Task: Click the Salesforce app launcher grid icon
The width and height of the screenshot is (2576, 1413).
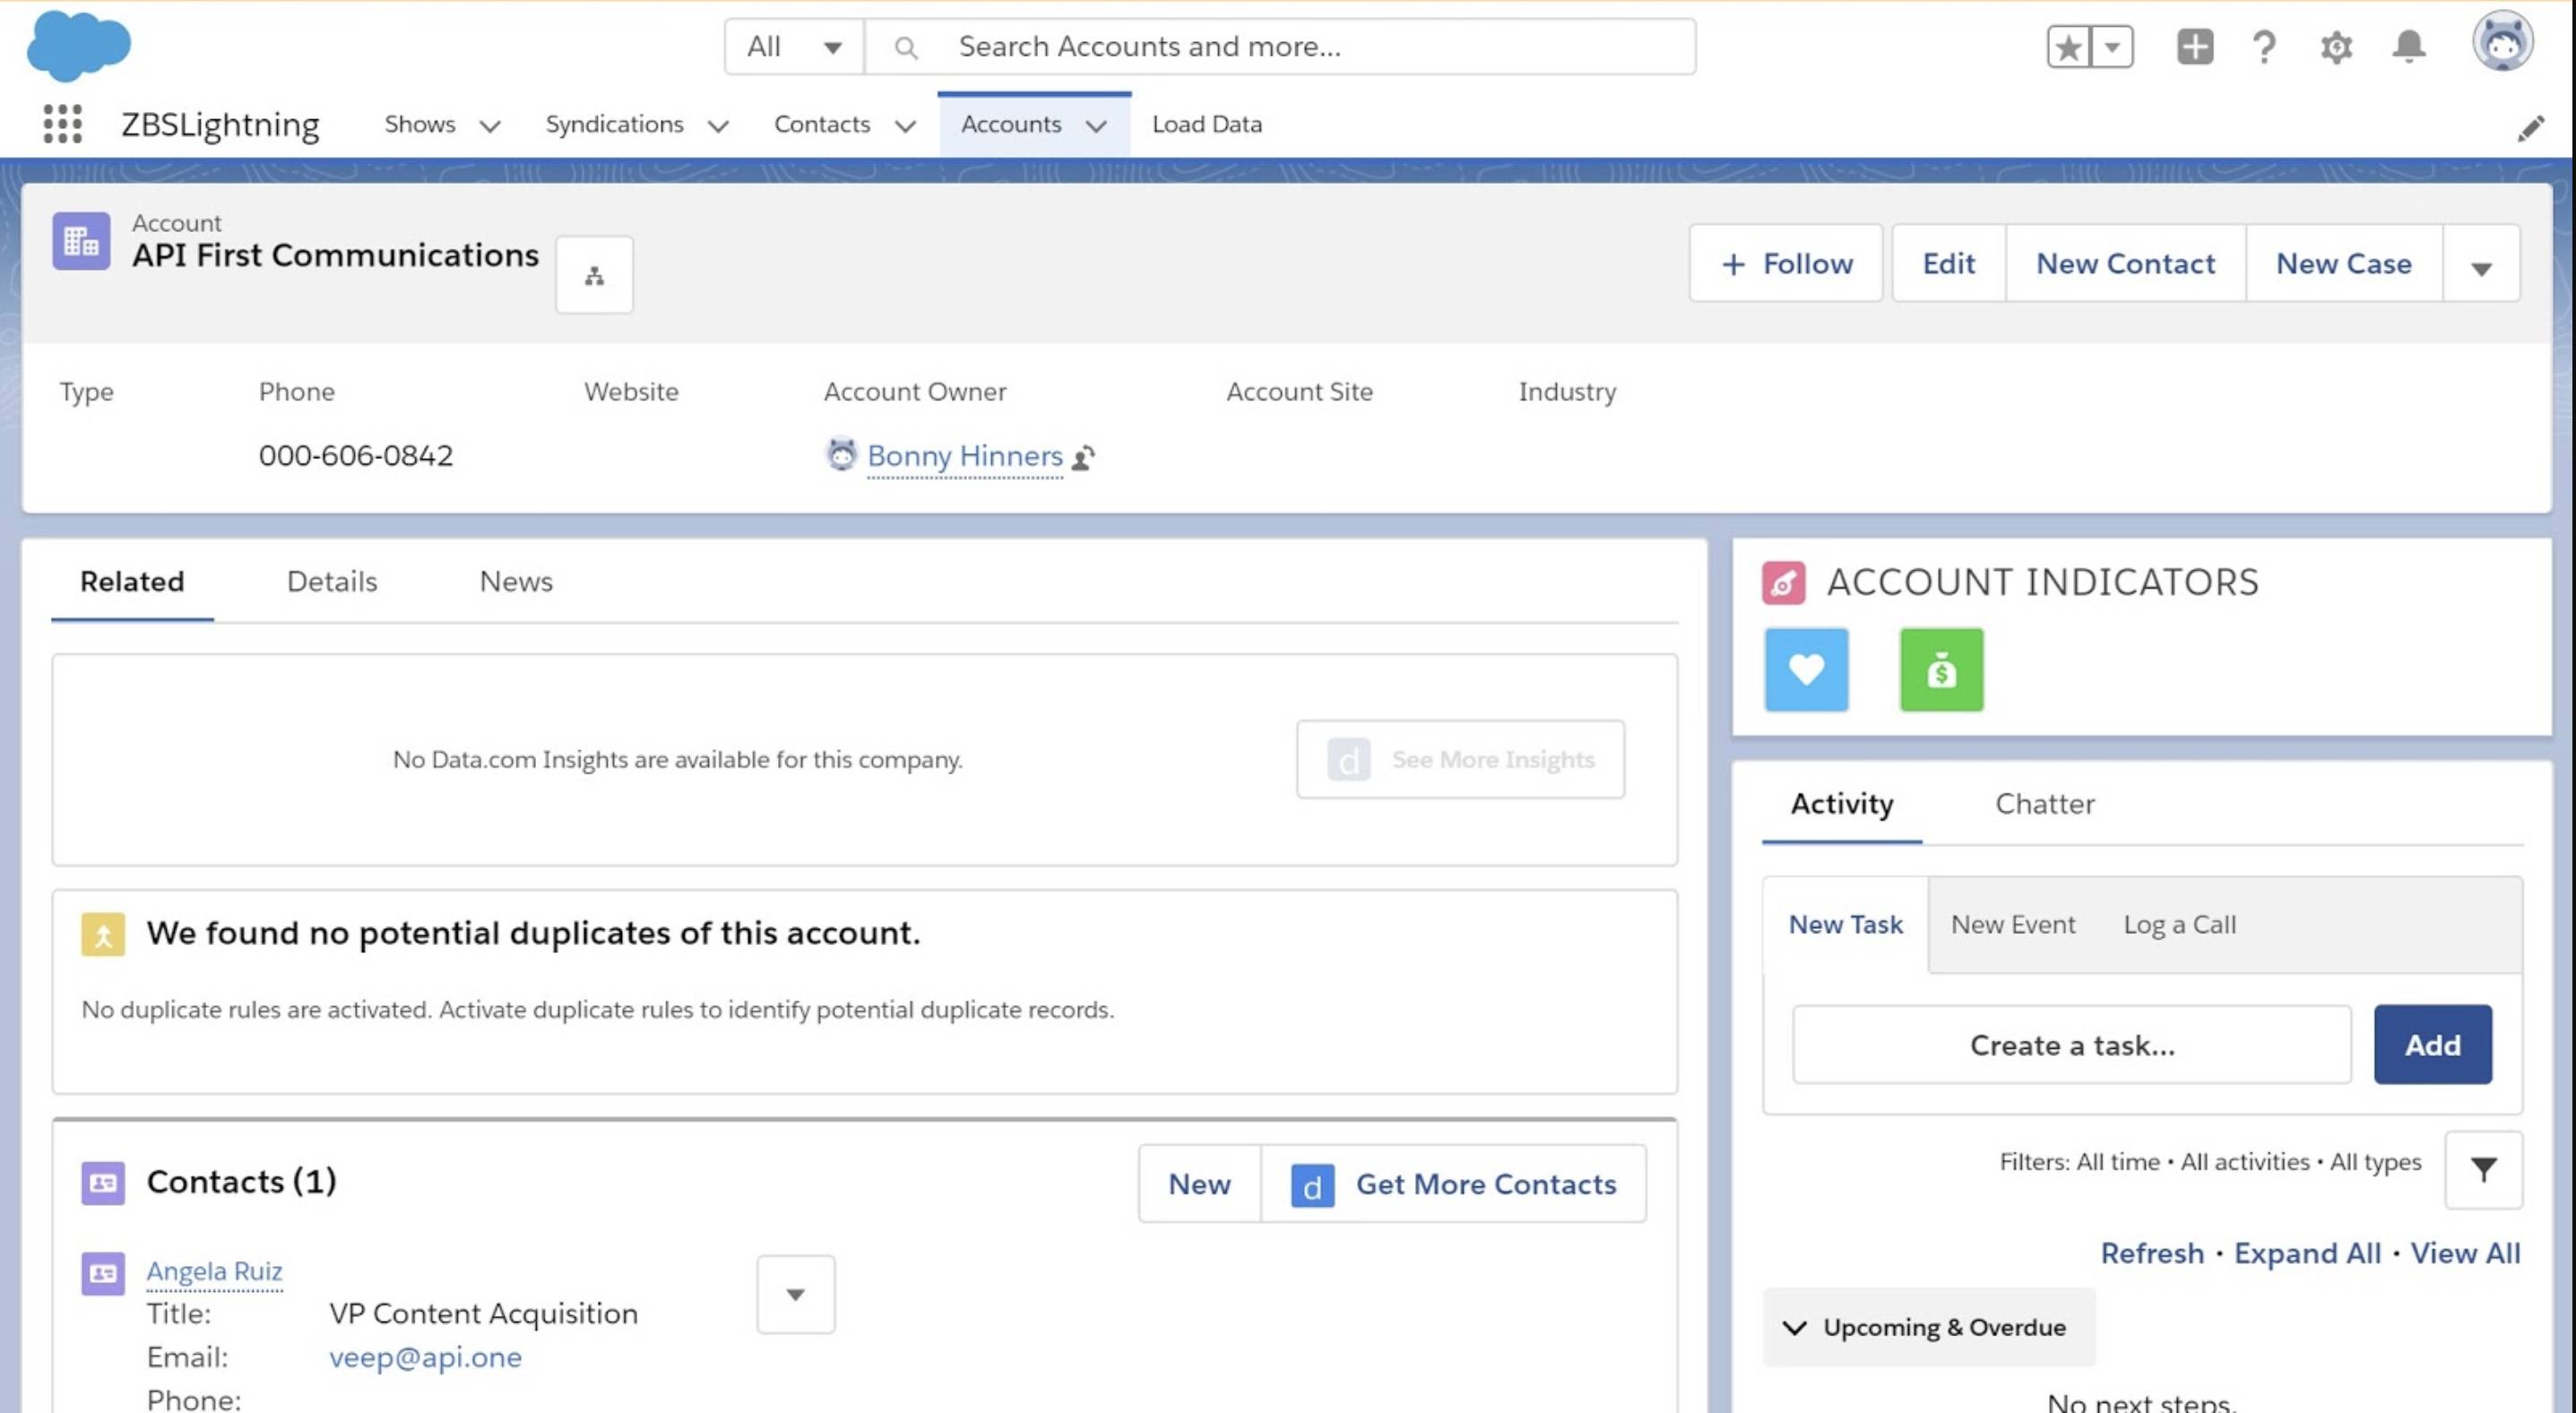Action: 61,124
